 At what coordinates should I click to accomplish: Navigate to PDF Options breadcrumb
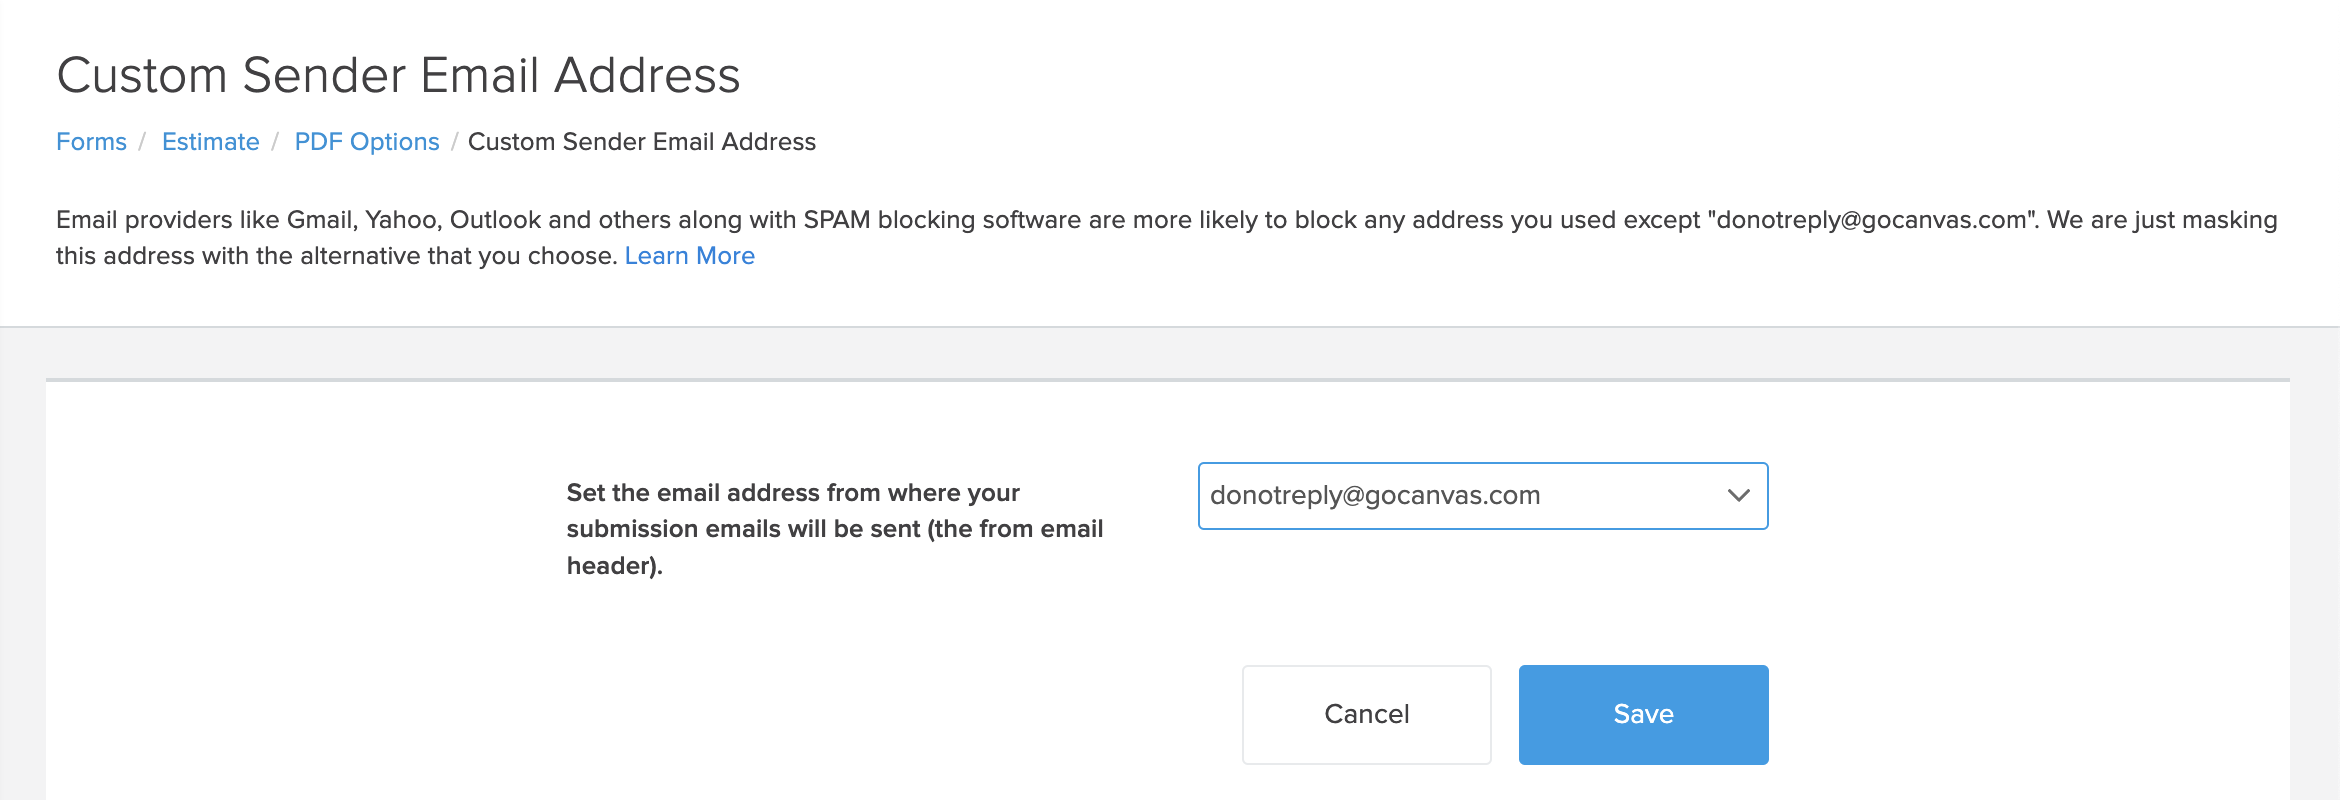pos(367,142)
